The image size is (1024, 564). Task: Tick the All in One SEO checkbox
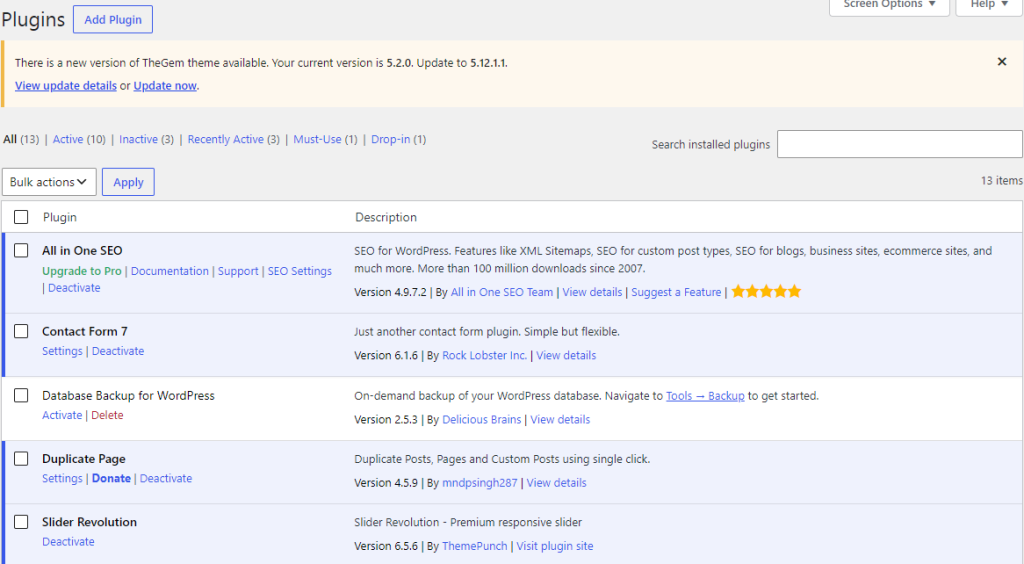point(21,250)
